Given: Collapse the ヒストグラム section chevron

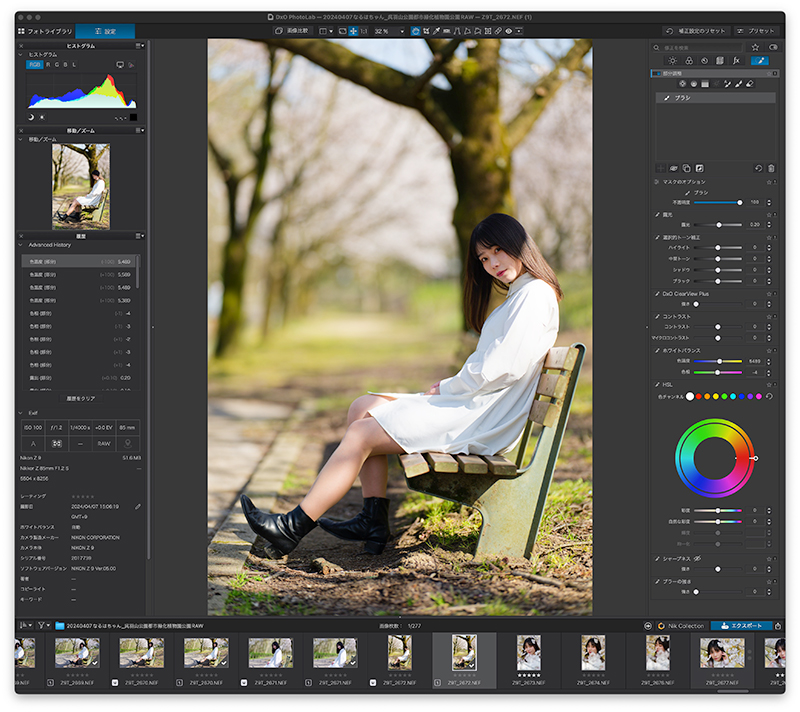Looking at the screenshot, I should (x=20, y=54).
